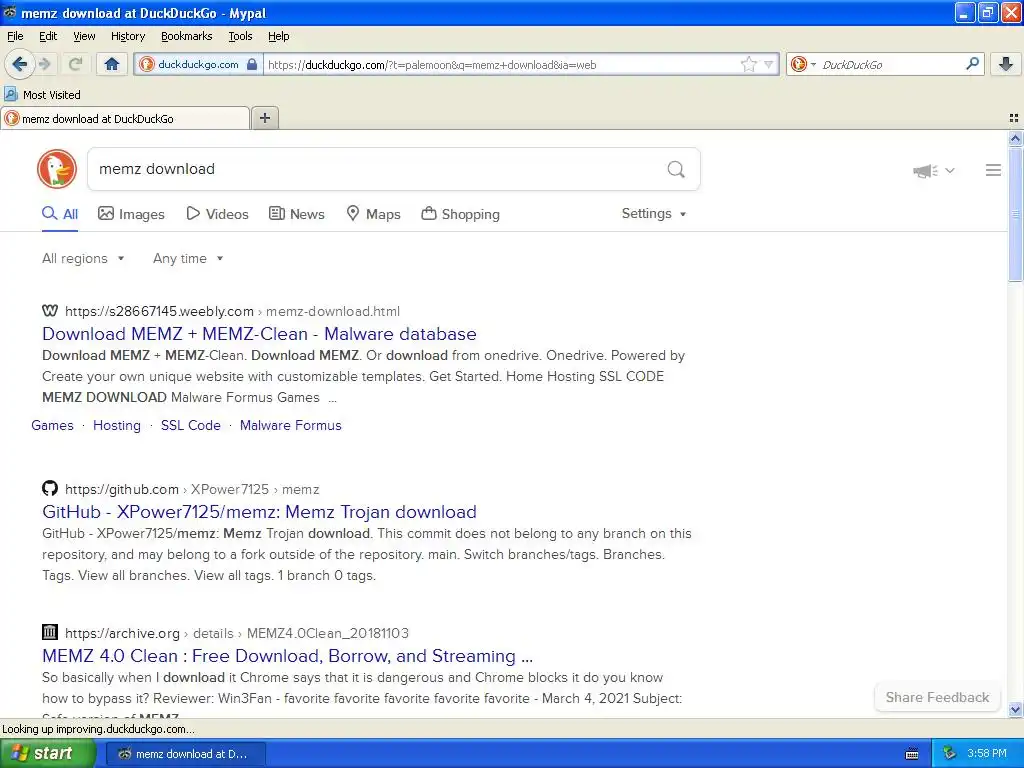Open the Tools menu

pos(240,36)
